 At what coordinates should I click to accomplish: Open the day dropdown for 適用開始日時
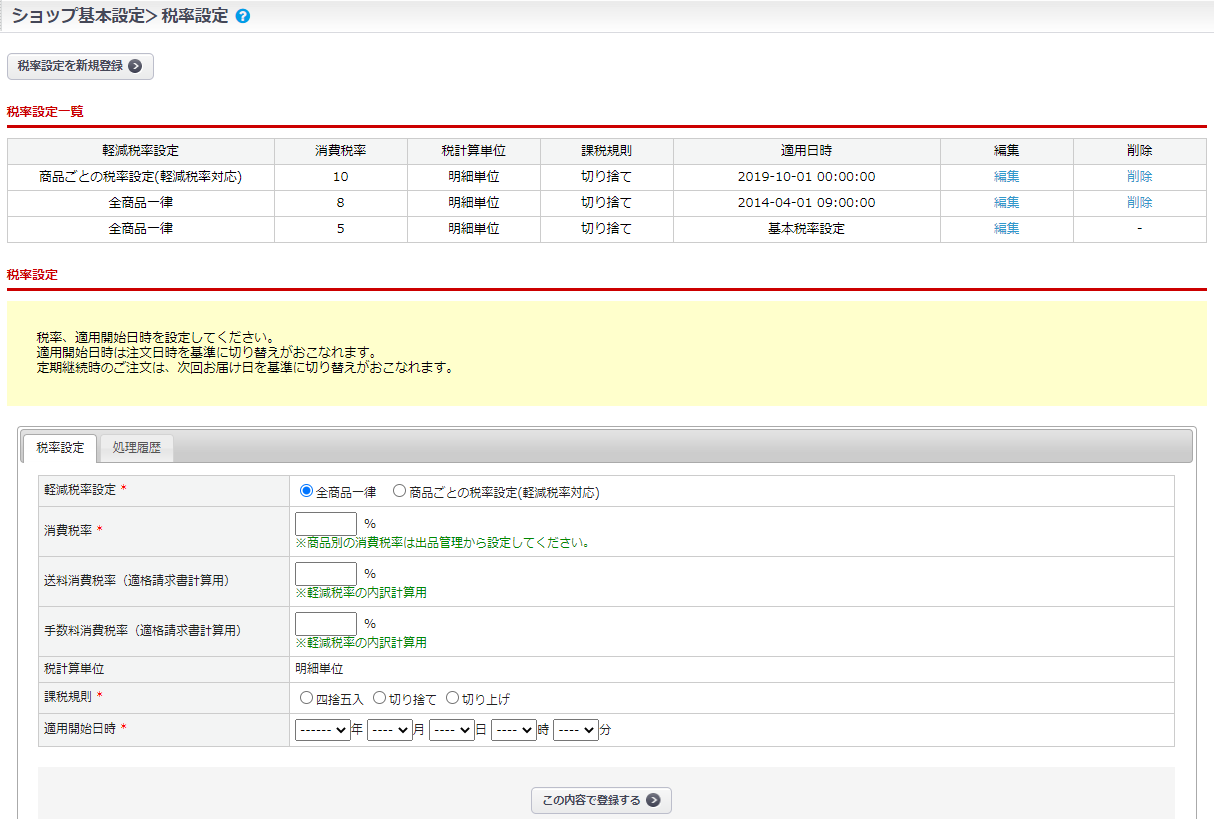pyautogui.click(x=451, y=730)
